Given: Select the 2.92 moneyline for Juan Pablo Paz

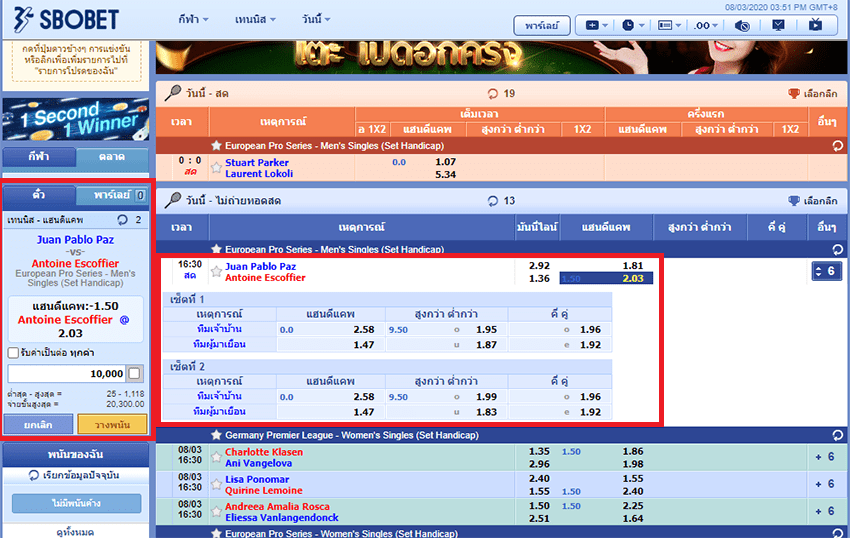Looking at the screenshot, I should (539, 266).
